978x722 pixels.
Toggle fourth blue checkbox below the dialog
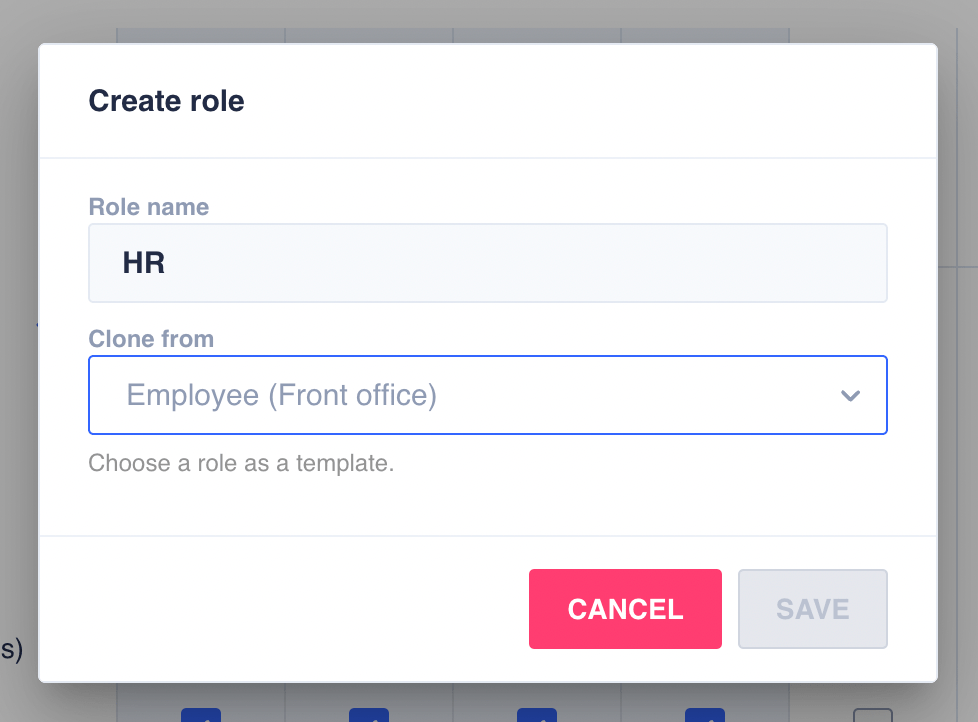click(x=705, y=715)
